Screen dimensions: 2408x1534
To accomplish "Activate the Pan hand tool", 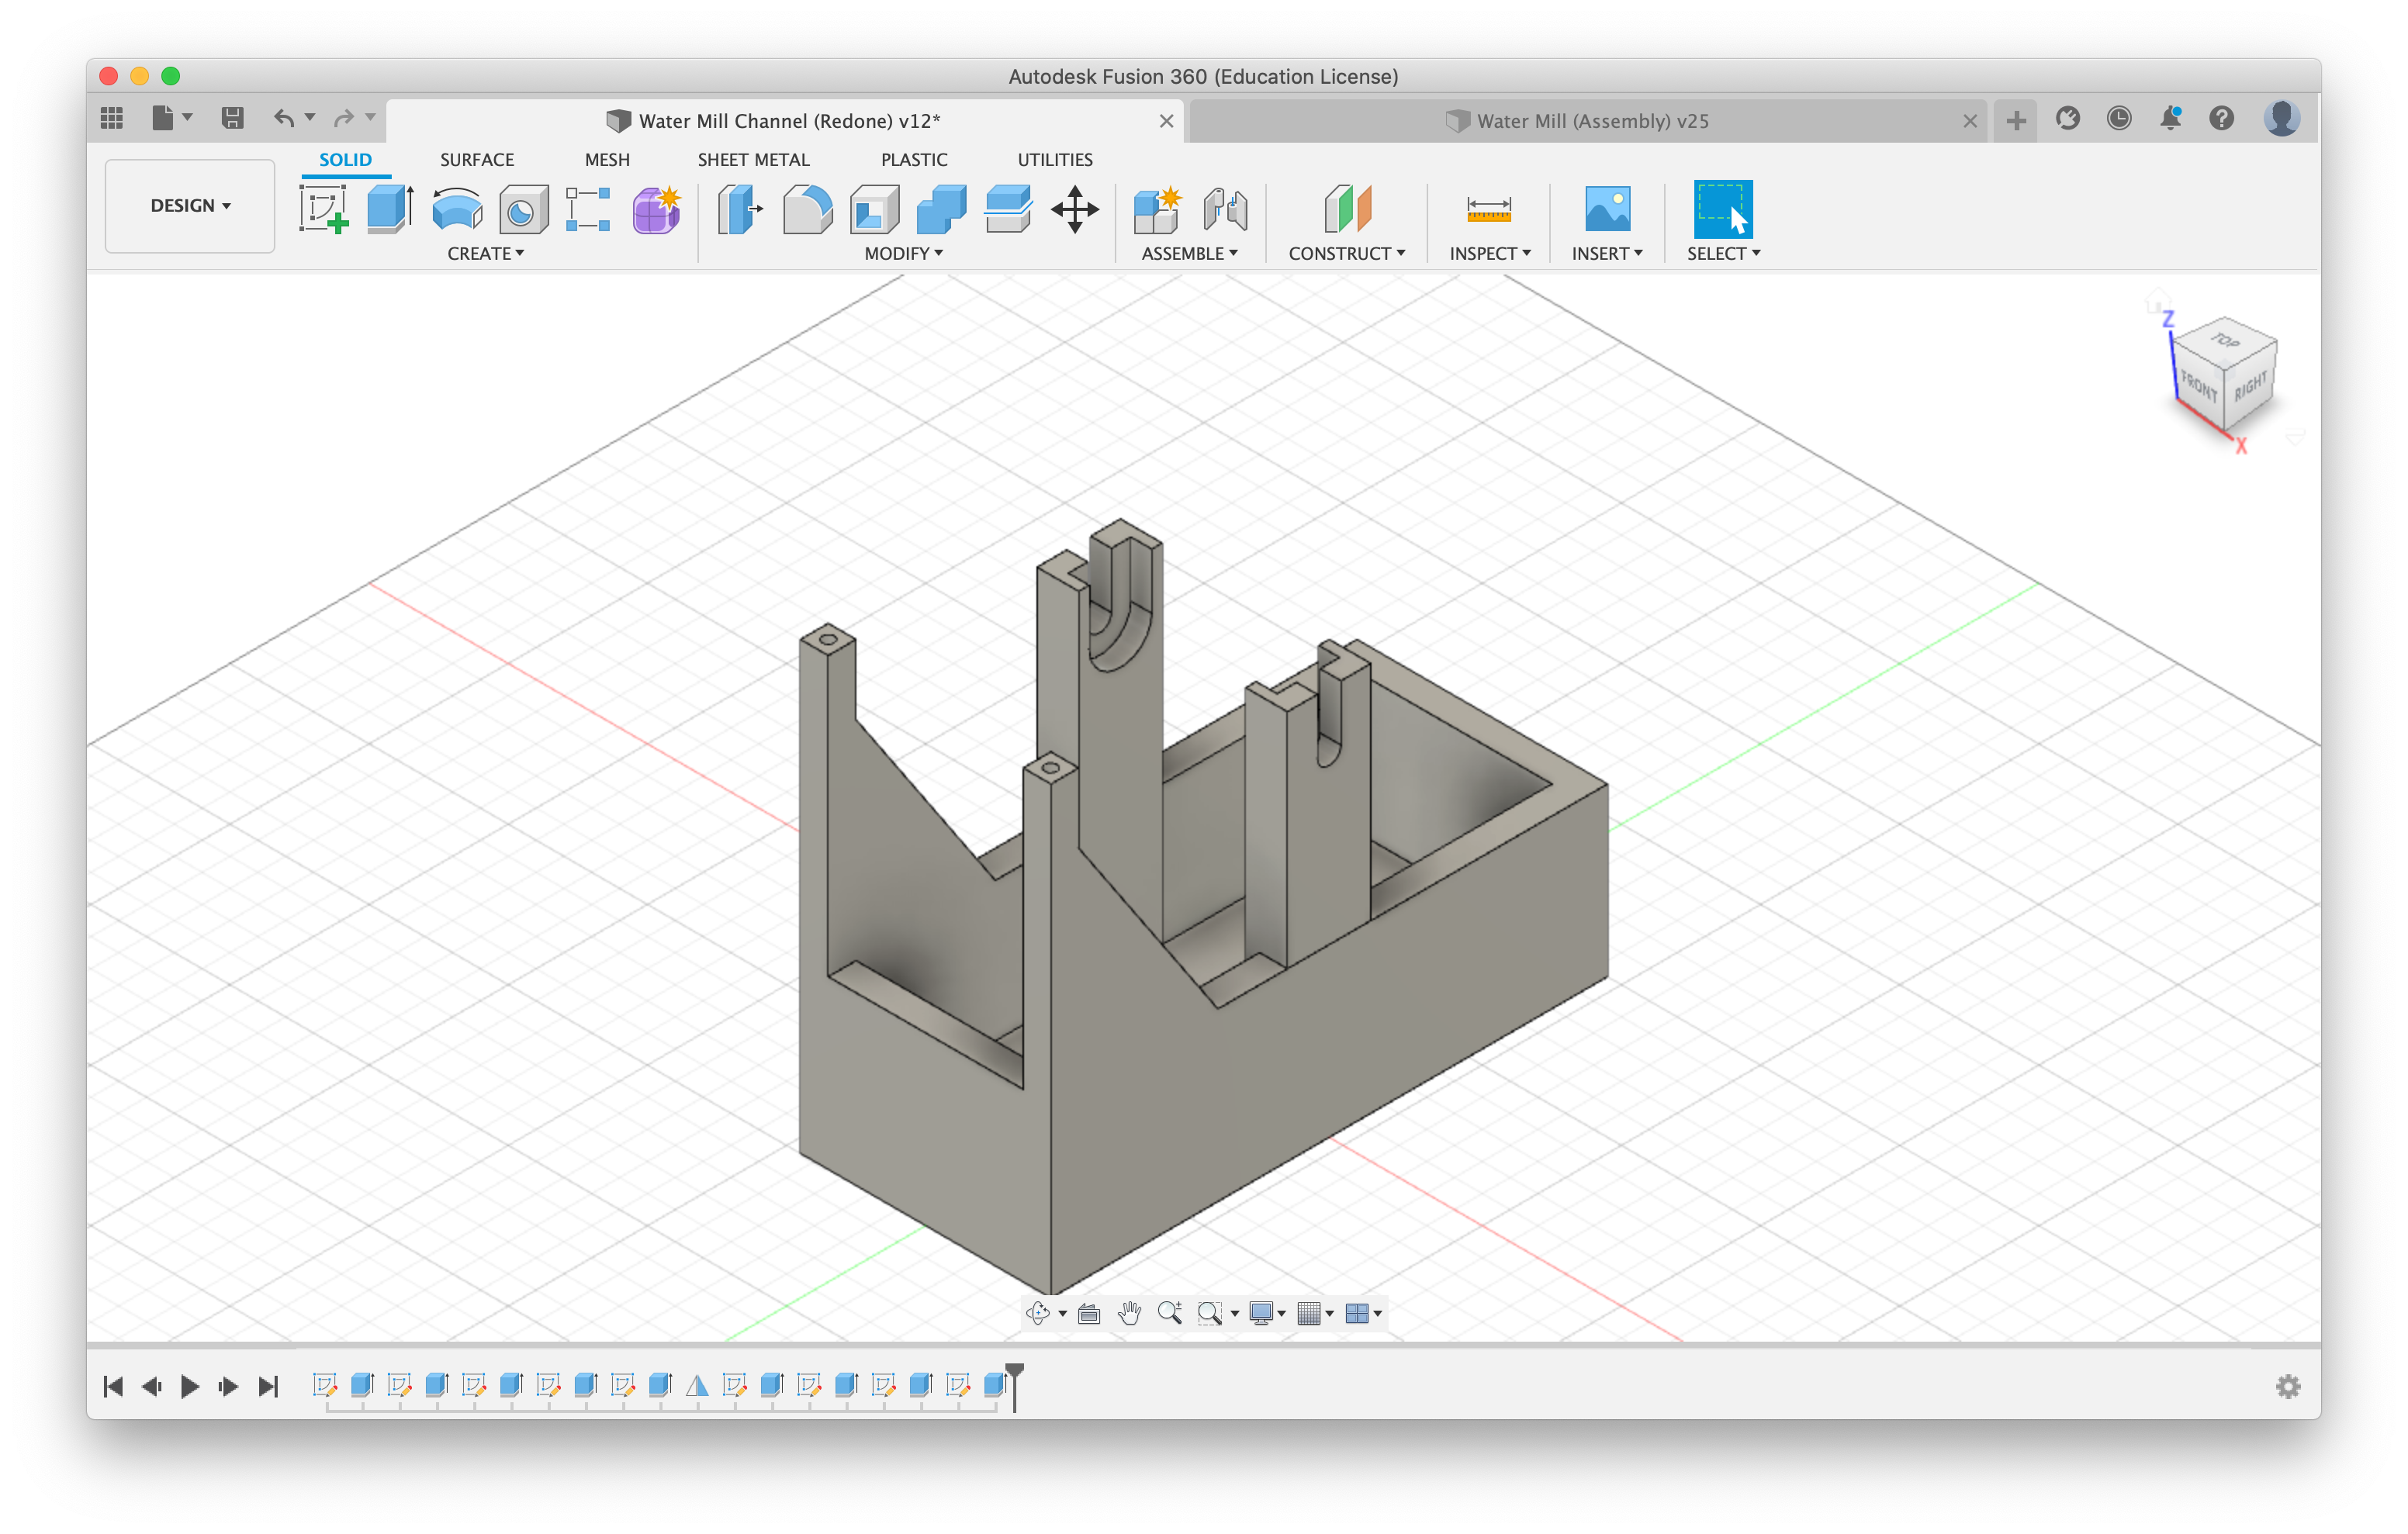I will 1129,1313.
